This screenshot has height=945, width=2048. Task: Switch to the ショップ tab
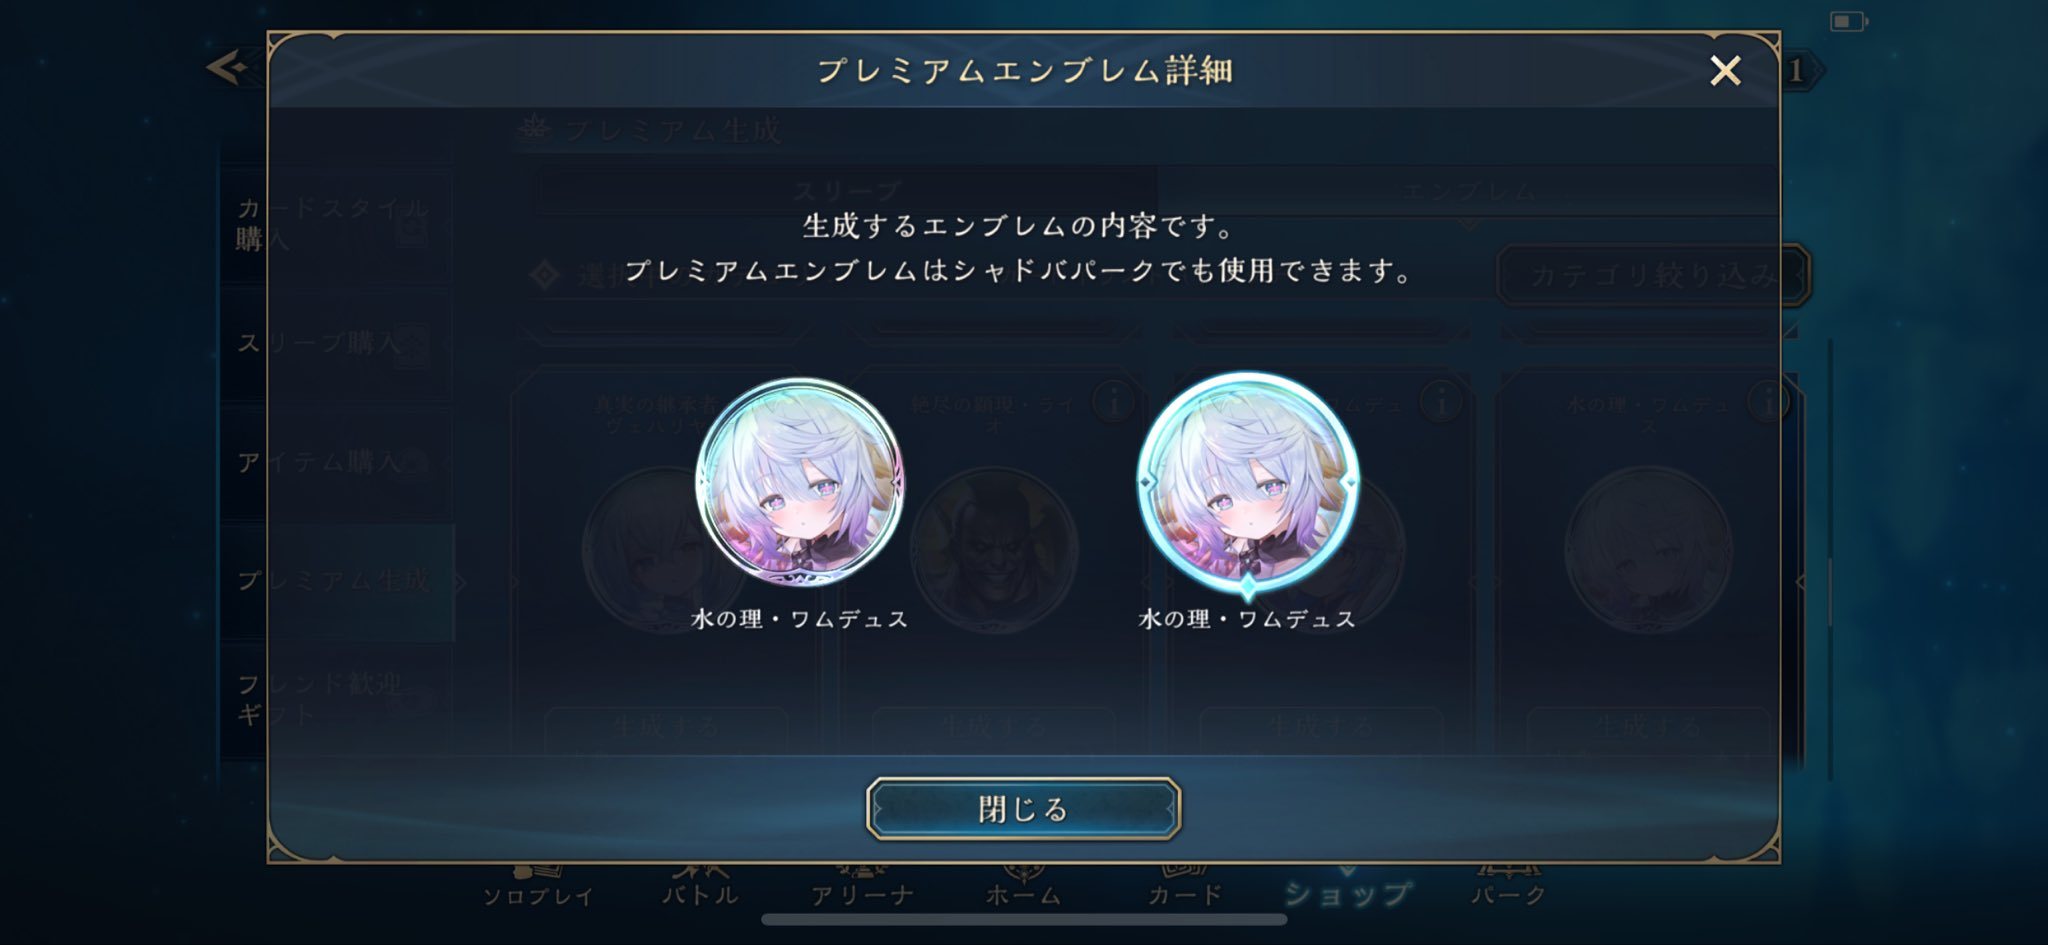coord(1346,892)
